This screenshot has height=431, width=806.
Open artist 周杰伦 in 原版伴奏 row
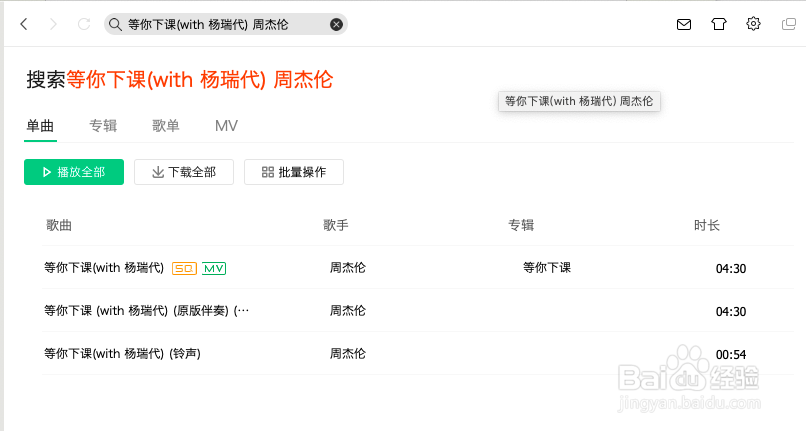(x=347, y=311)
